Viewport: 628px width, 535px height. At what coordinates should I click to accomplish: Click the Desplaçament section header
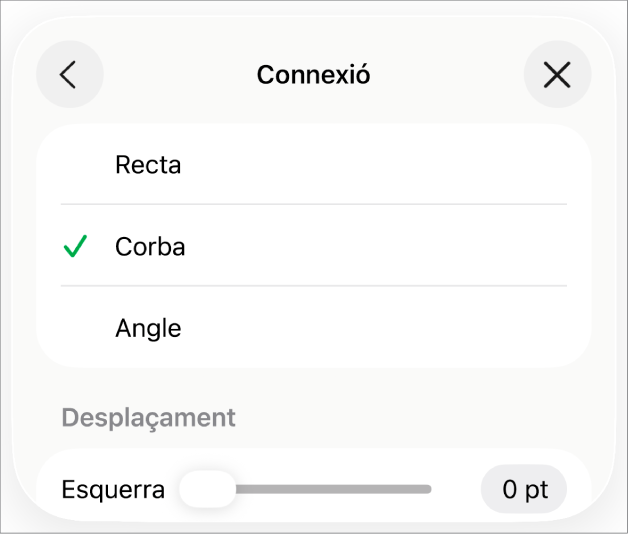pyautogui.click(x=148, y=418)
